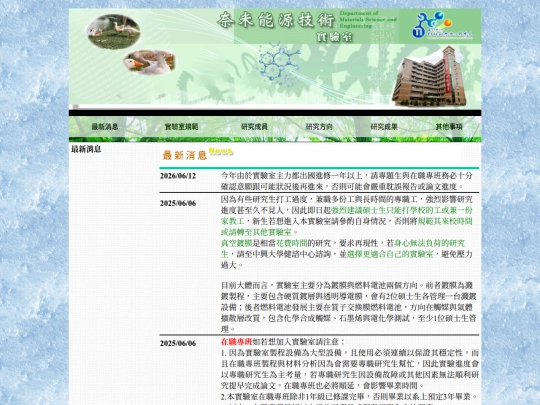Open the 最新消息 navigation menu item
Screen dimensions: 540x405
pos(105,127)
